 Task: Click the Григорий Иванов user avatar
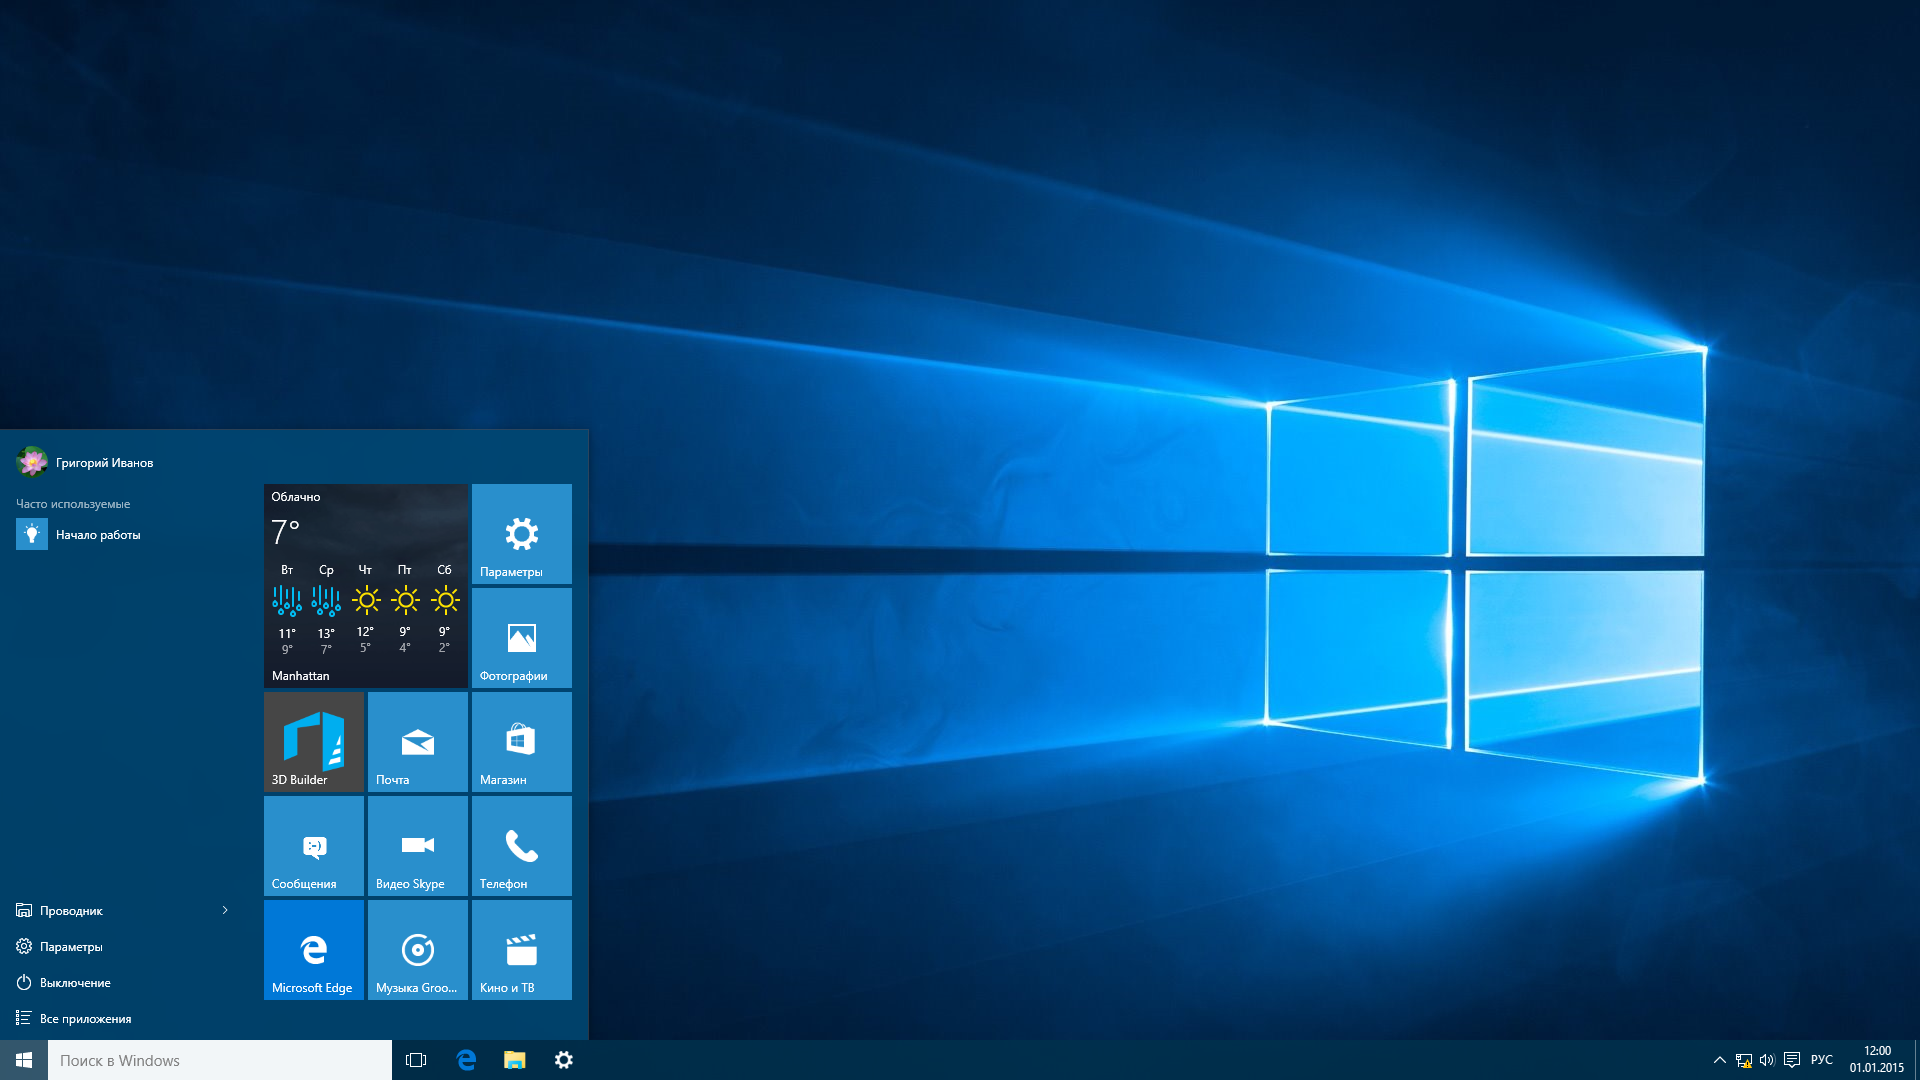click(32, 462)
